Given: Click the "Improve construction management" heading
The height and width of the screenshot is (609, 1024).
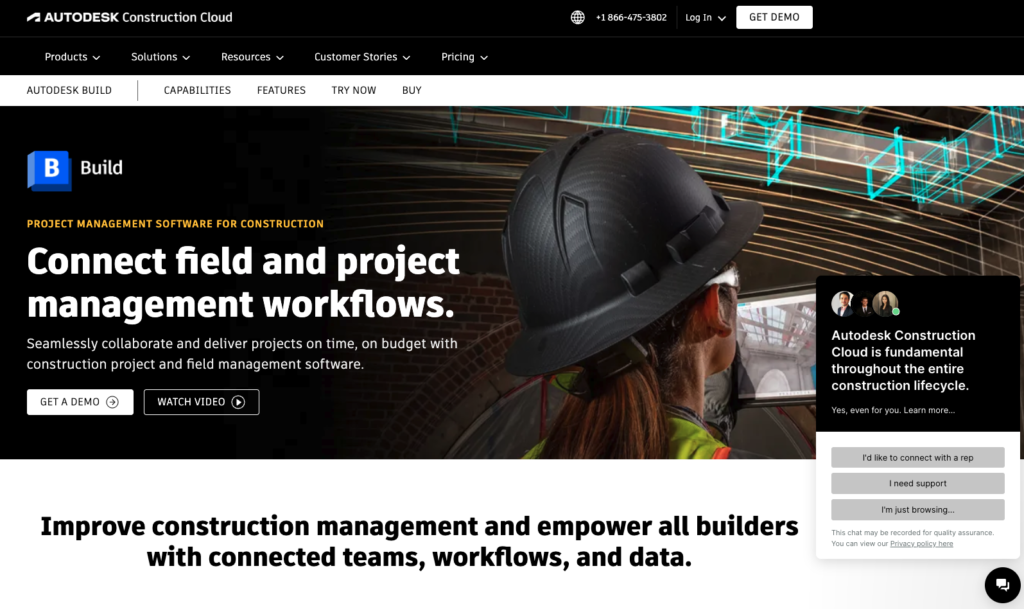Looking at the screenshot, I should click(x=419, y=541).
